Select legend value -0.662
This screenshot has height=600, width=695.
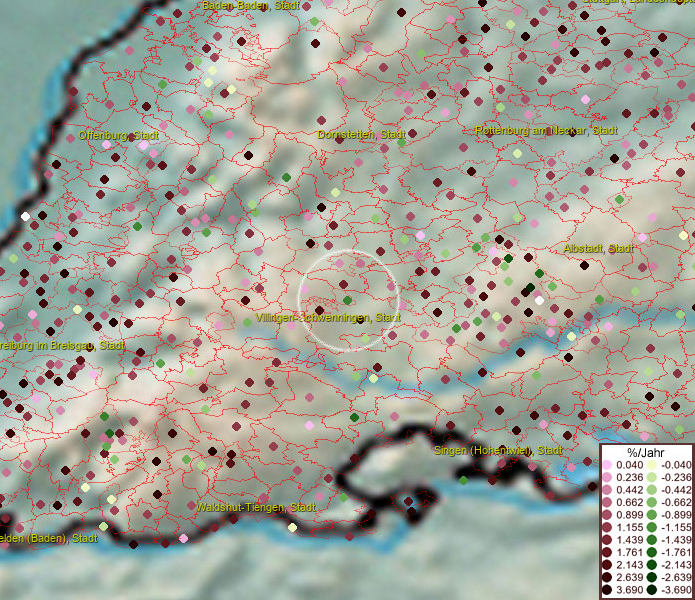(676, 503)
